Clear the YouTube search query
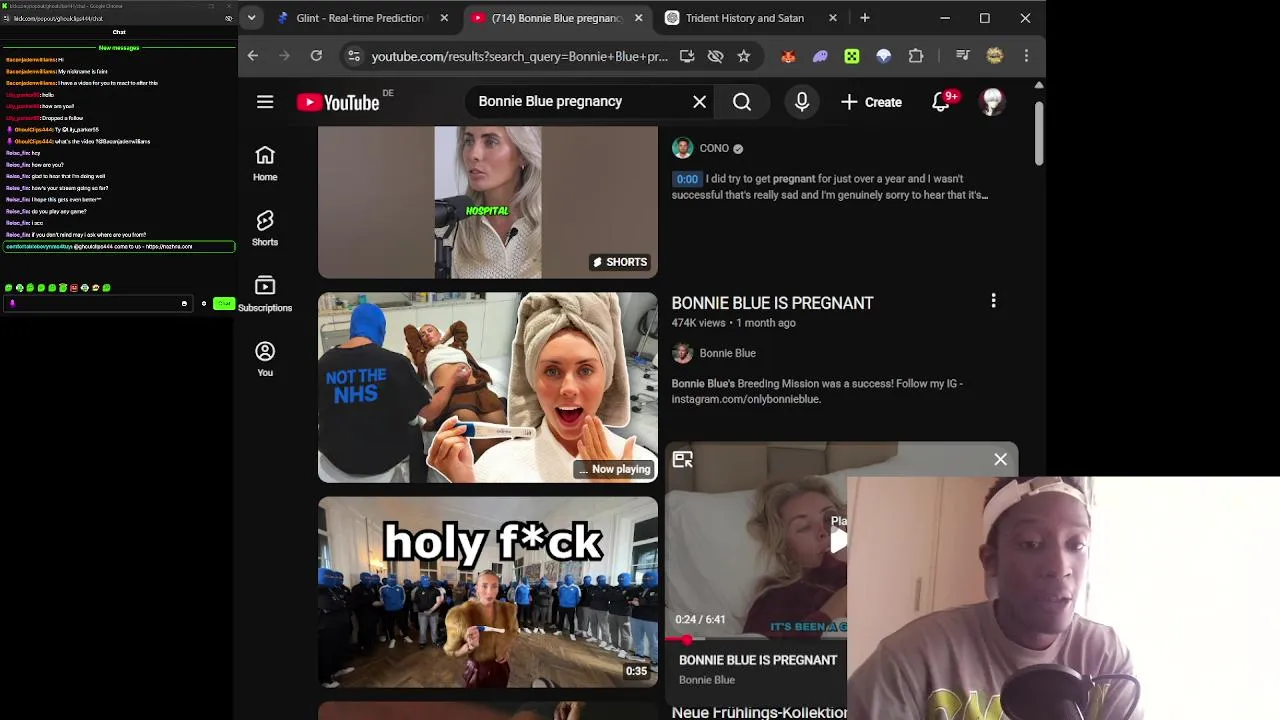 [700, 102]
